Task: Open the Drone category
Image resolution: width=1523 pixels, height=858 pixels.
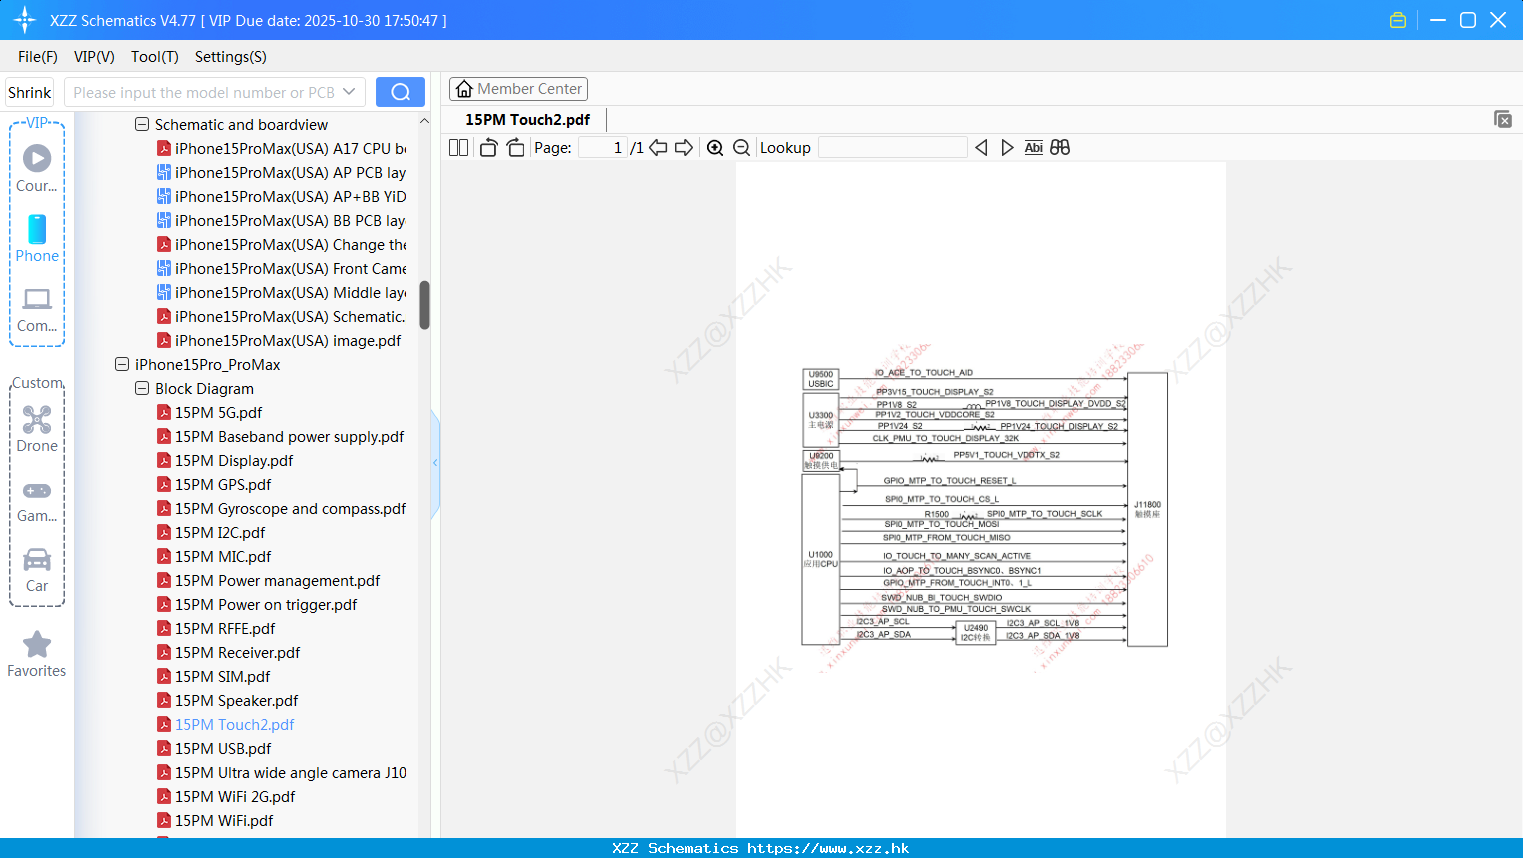Action: tap(37, 429)
